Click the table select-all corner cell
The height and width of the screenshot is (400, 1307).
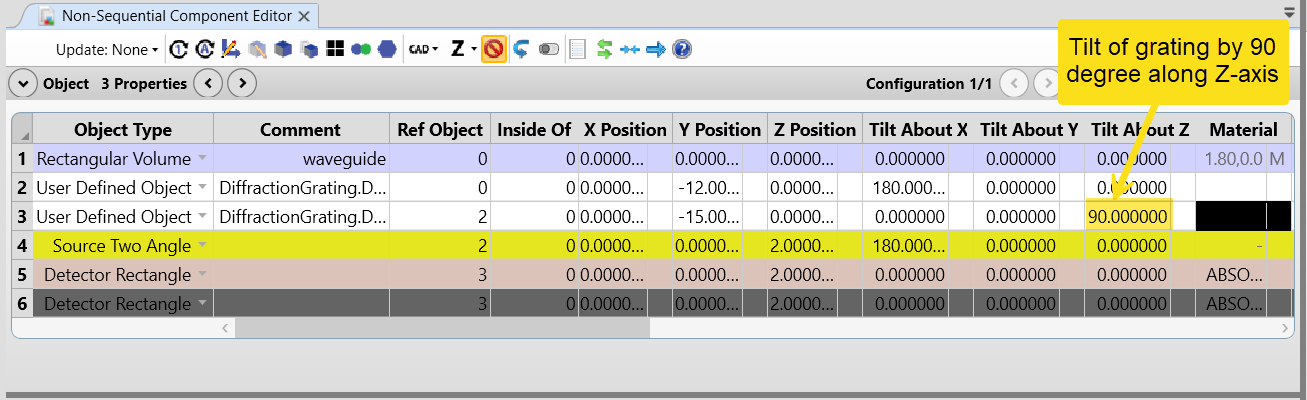(22, 129)
